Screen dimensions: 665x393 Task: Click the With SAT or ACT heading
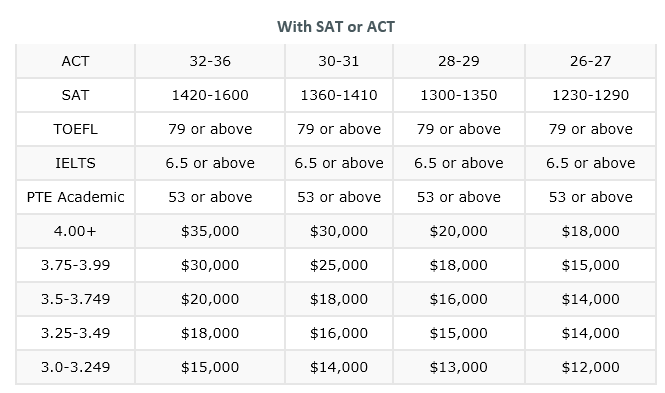coord(335,27)
